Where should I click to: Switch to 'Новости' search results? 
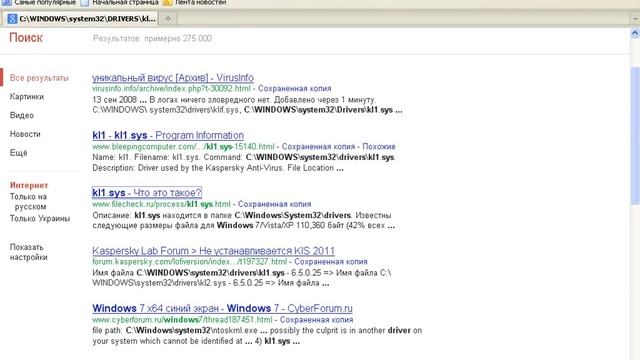point(25,134)
